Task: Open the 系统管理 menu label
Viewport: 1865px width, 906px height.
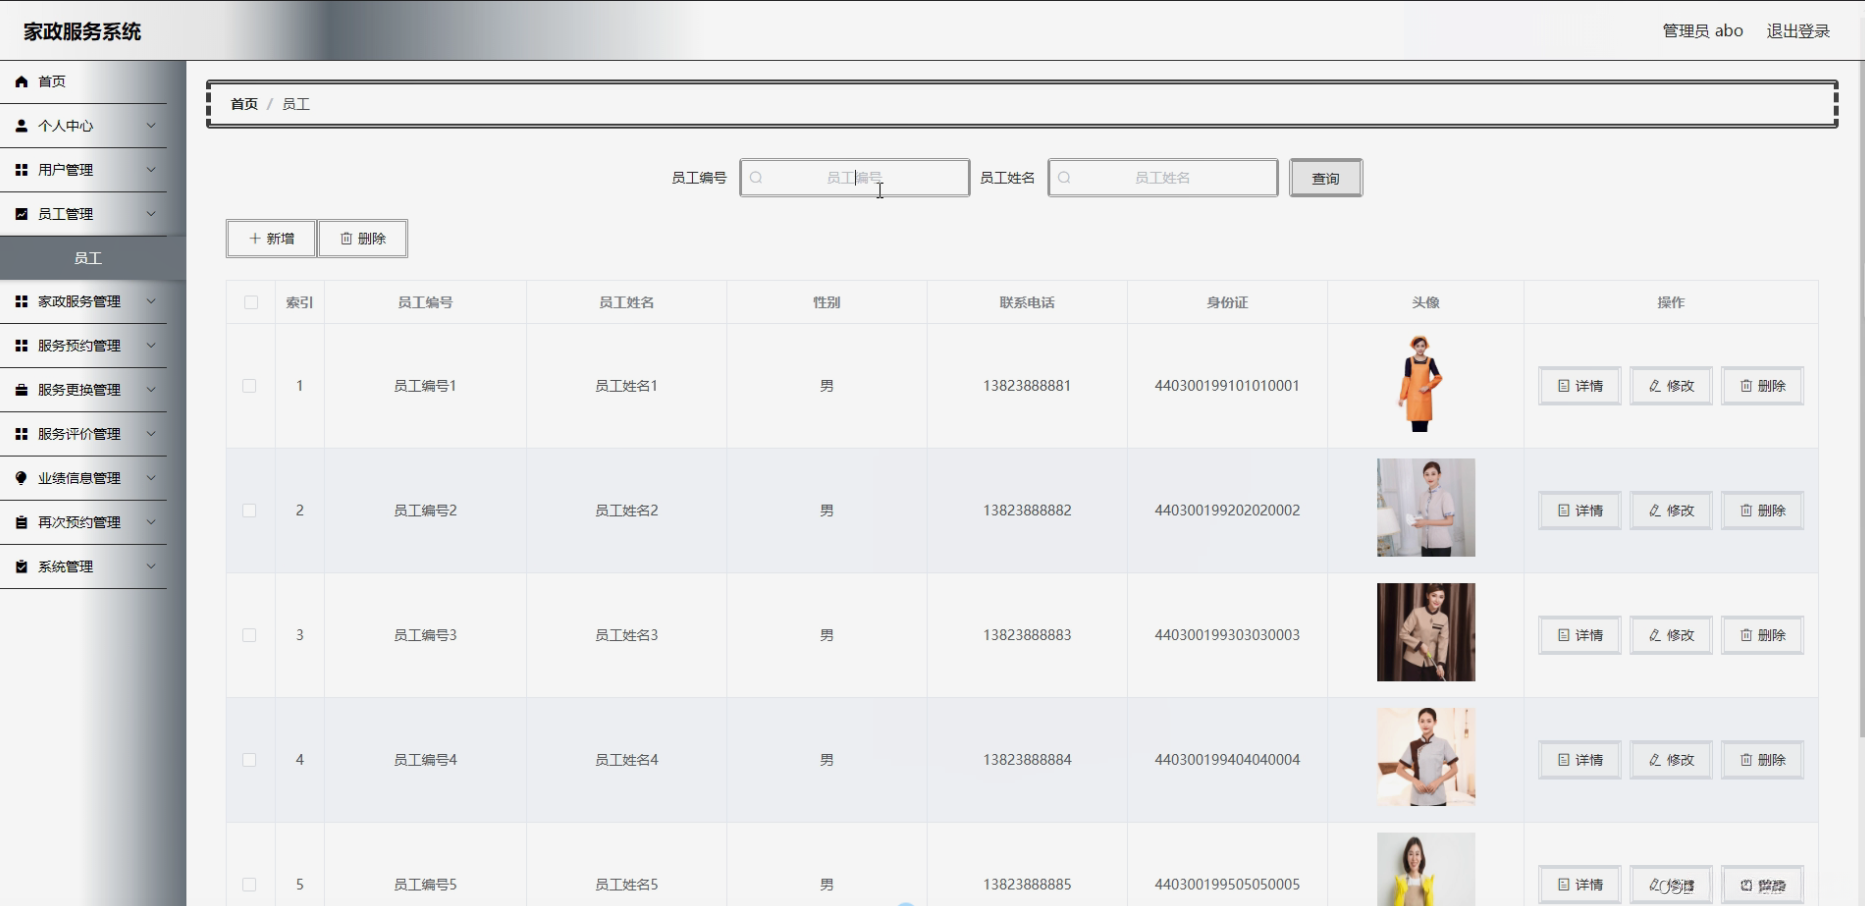Action: coord(66,566)
